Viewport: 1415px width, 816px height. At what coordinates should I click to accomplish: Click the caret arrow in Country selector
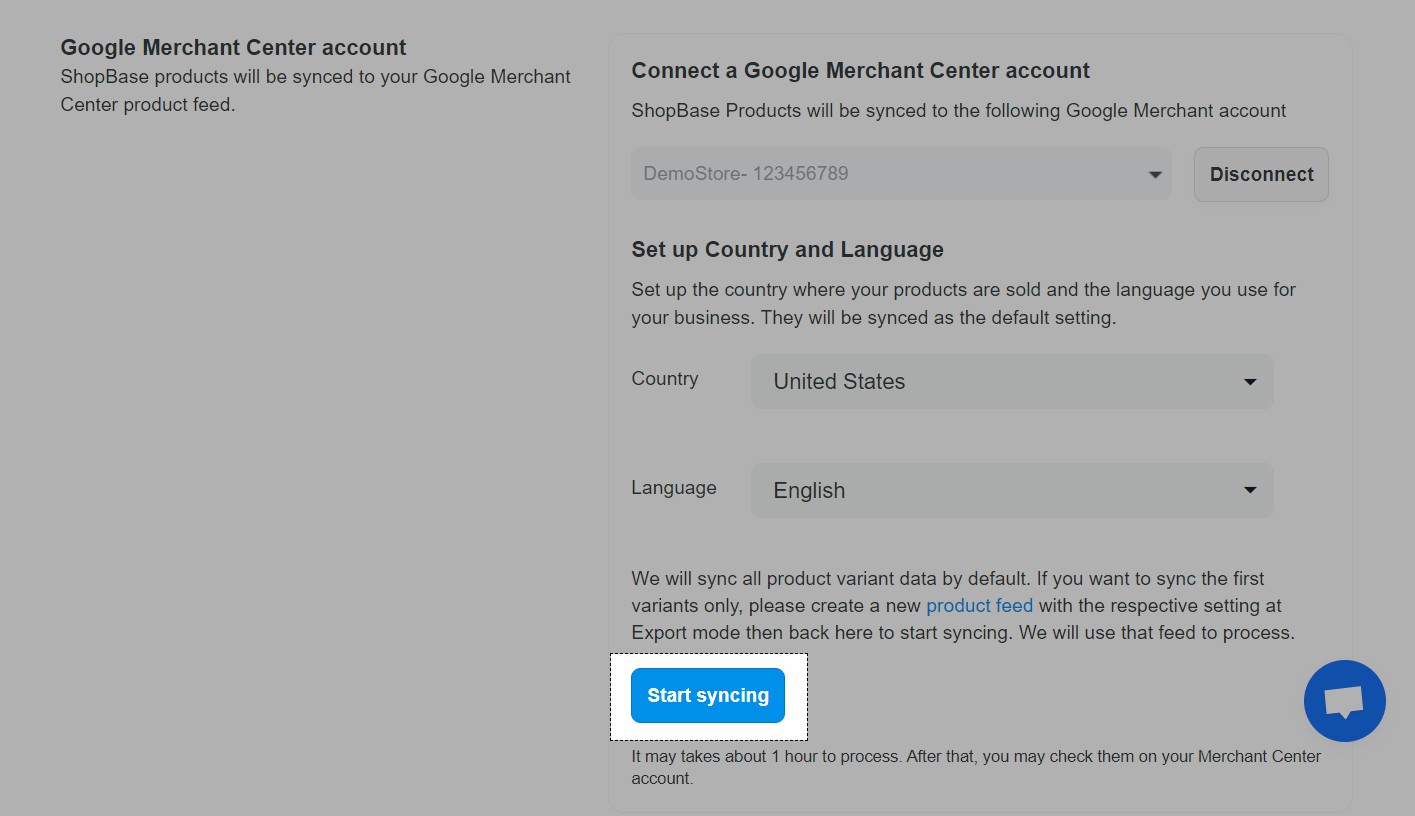1249,382
